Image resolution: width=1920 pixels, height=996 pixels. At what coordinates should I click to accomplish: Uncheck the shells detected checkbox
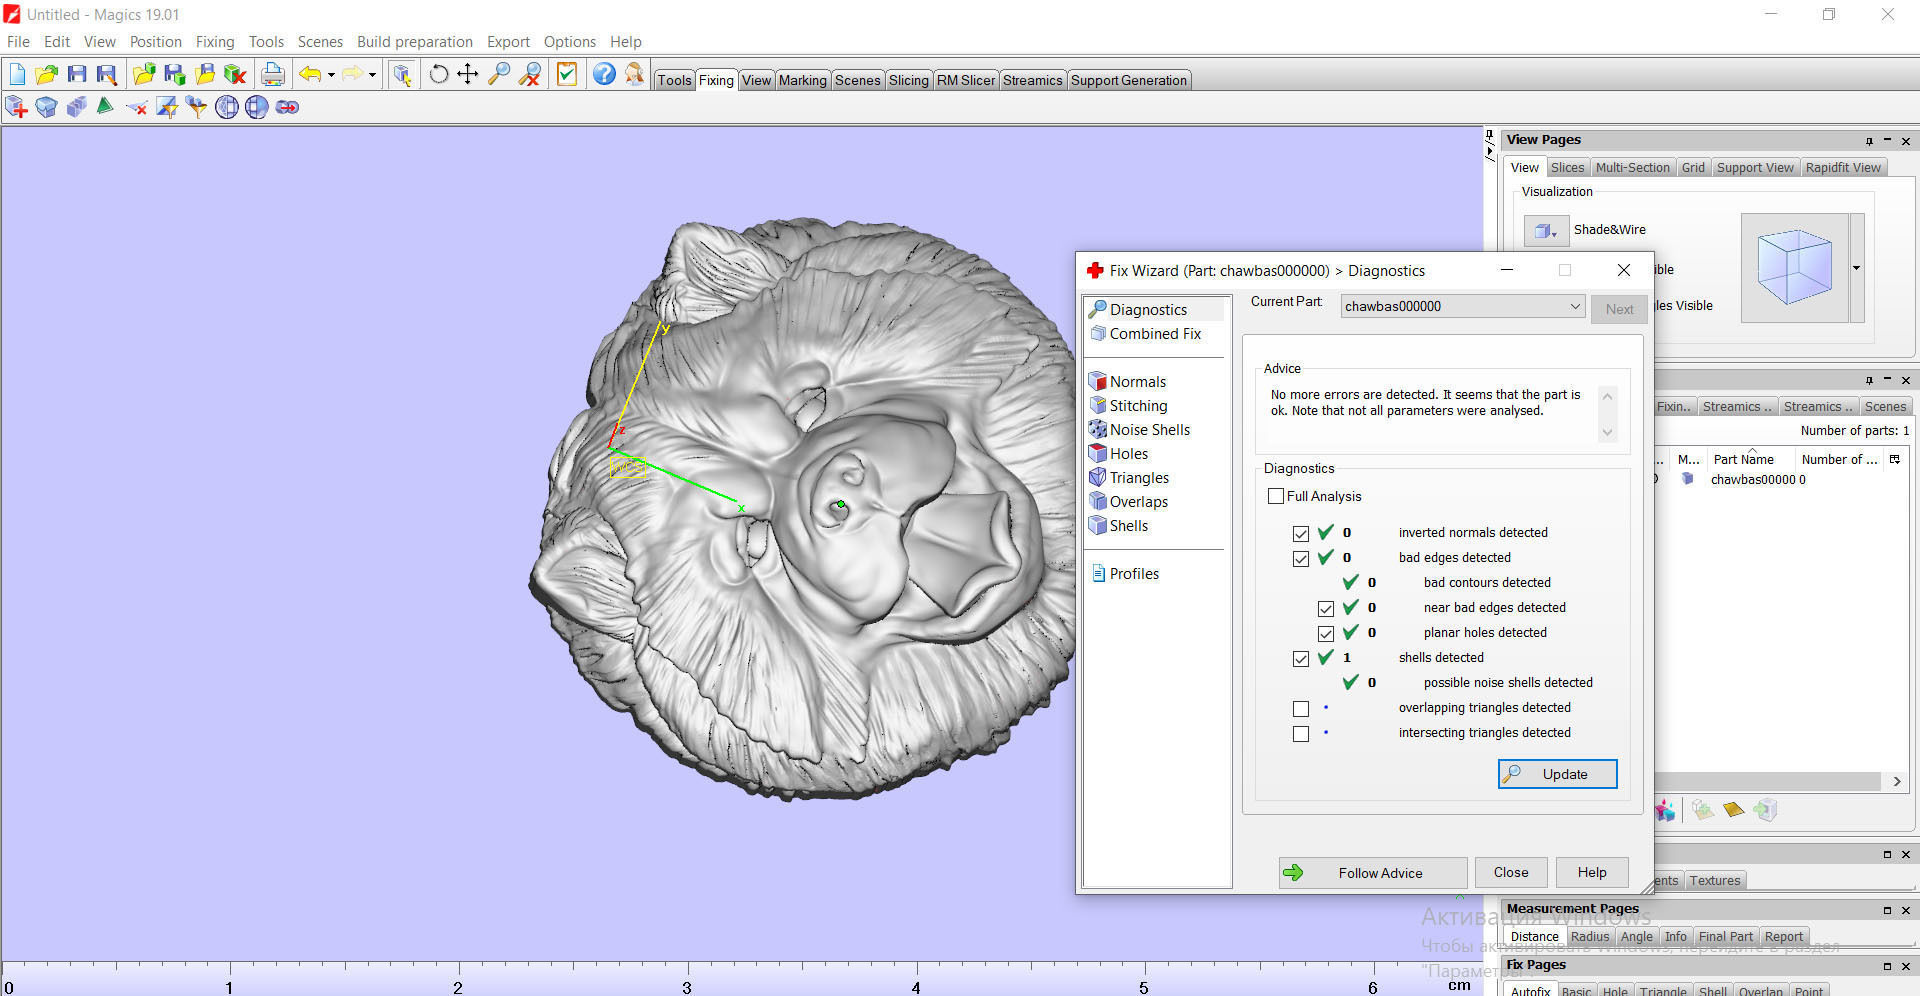[1300, 658]
